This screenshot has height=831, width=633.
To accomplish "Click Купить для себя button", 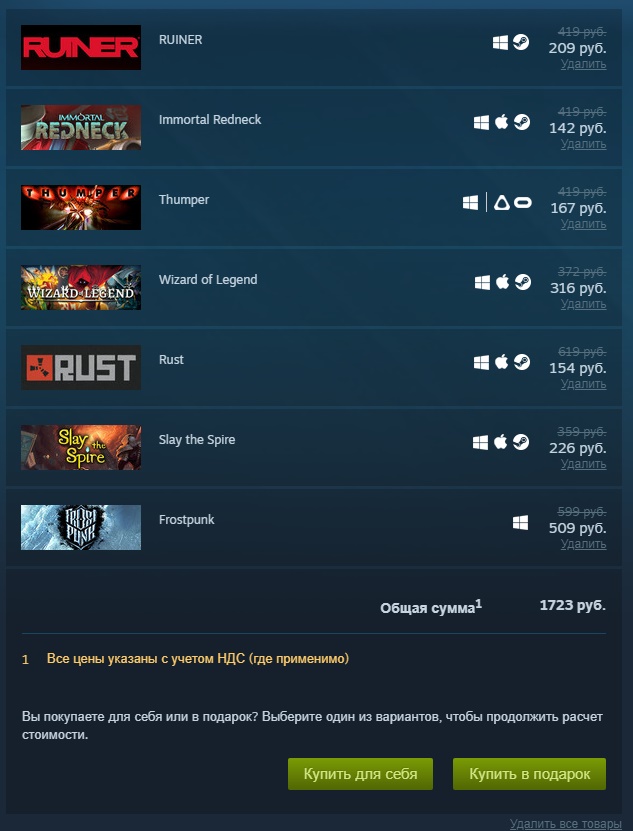I will 361,774.
